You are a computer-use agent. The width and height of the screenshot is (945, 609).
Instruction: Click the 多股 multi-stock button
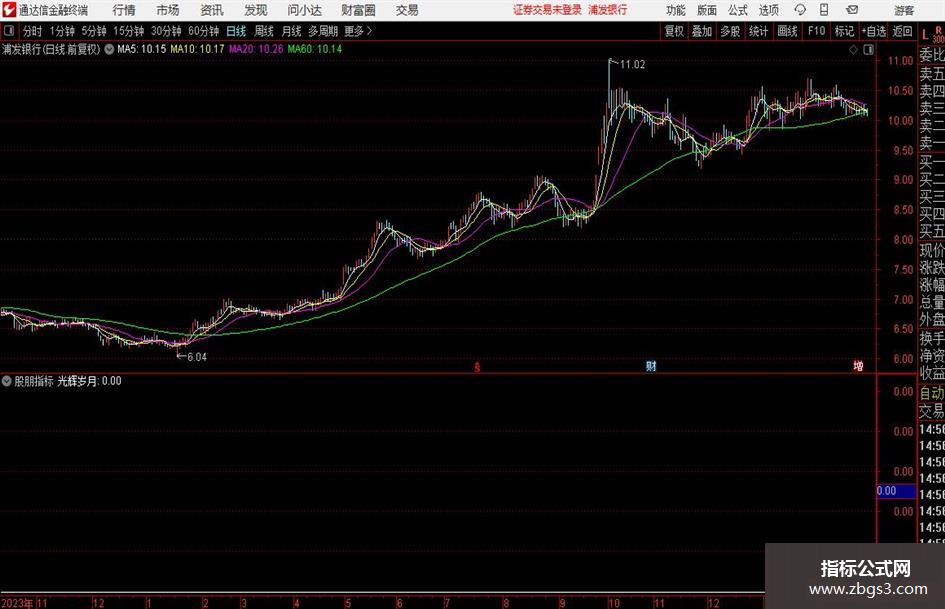pyautogui.click(x=730, y=31)
